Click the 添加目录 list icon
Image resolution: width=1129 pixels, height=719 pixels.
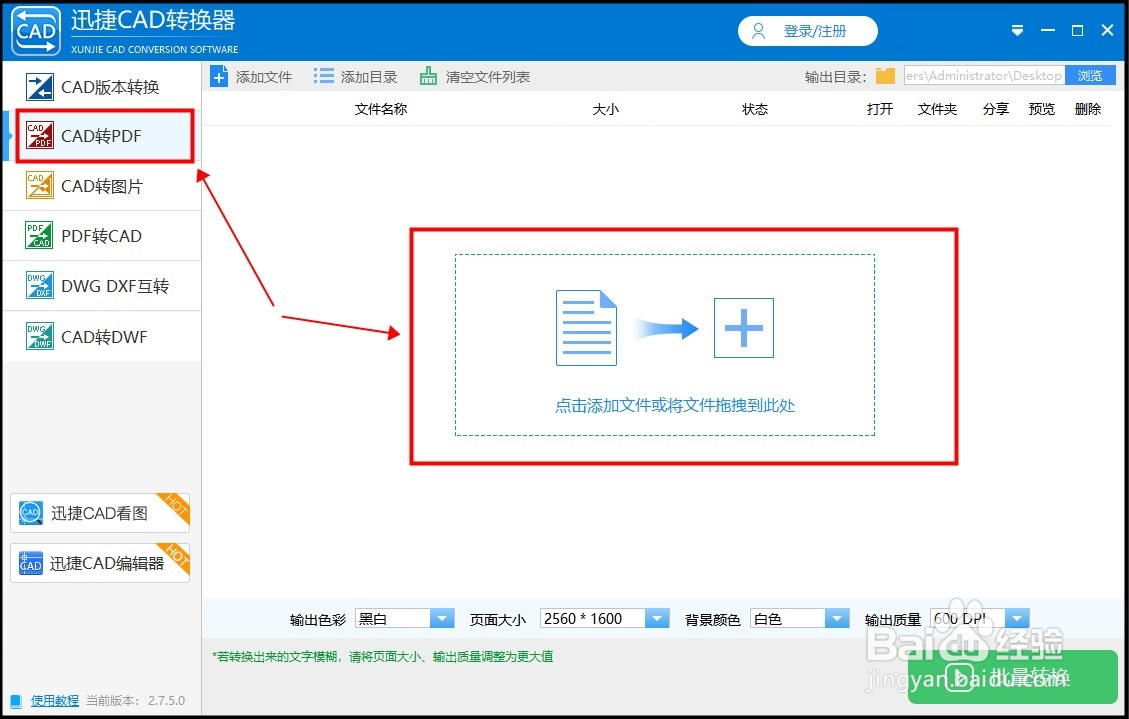(324, 76)
